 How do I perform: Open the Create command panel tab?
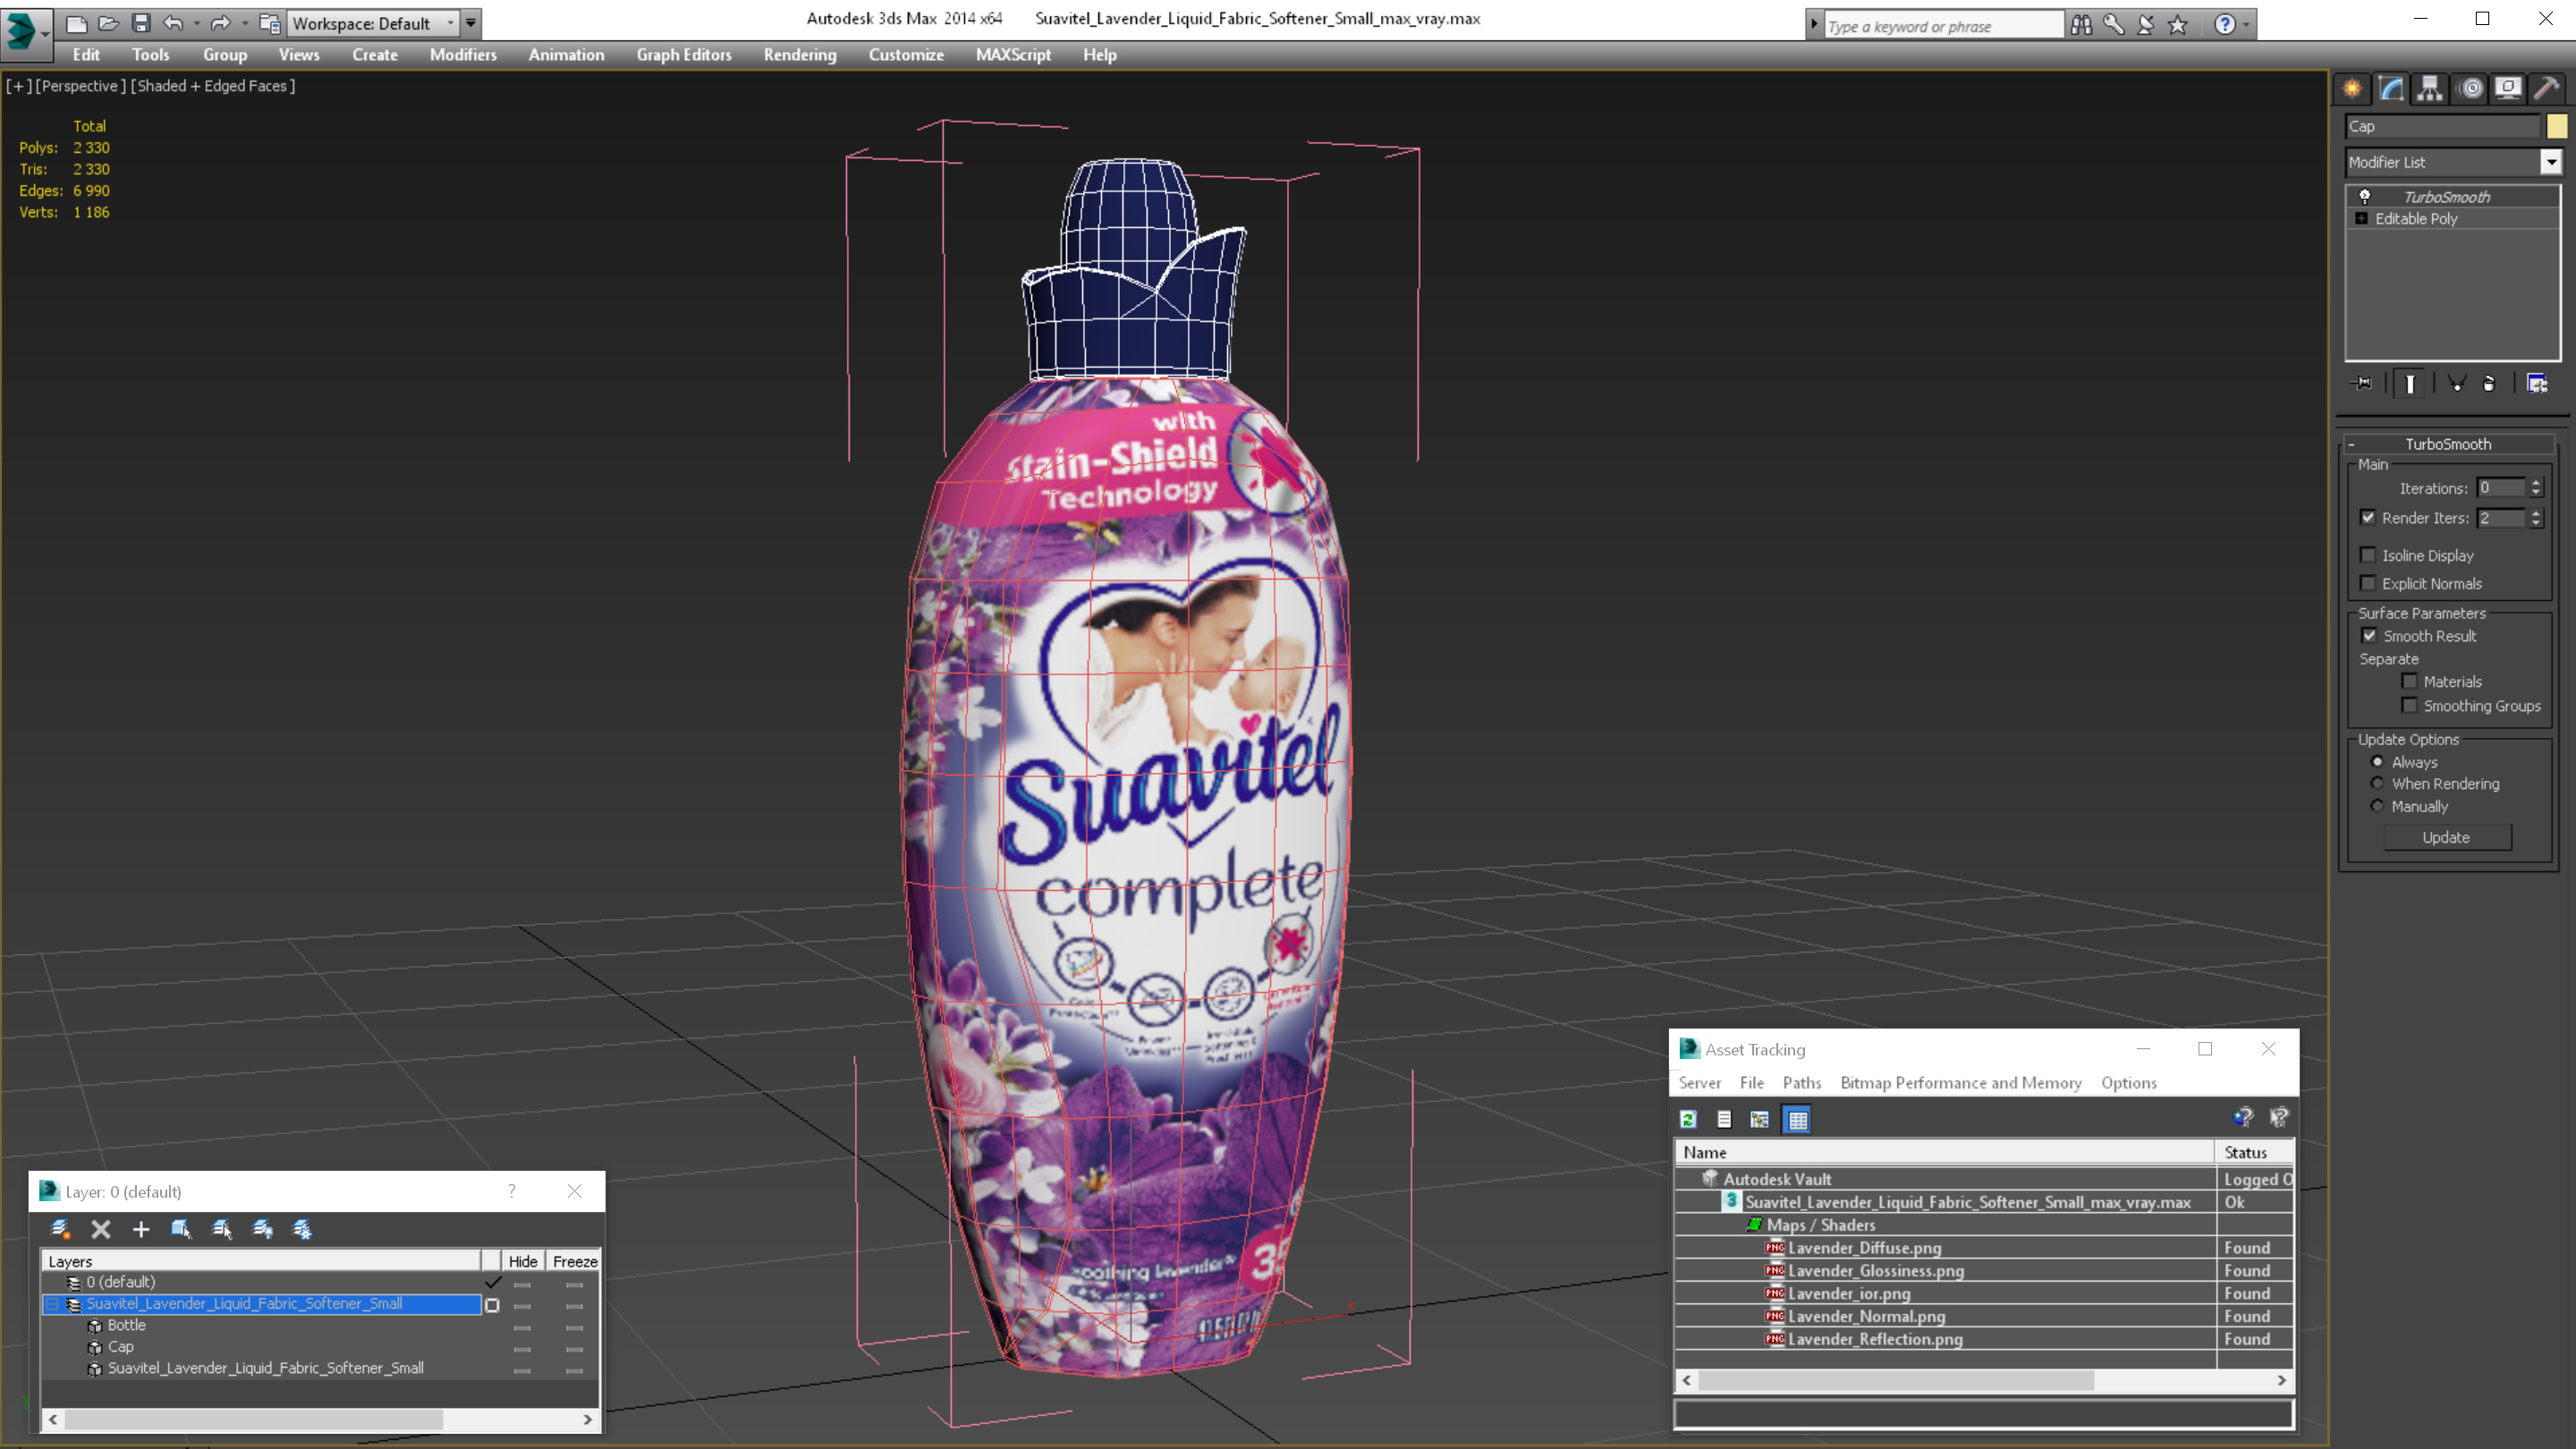click(x=2352, y=89)
